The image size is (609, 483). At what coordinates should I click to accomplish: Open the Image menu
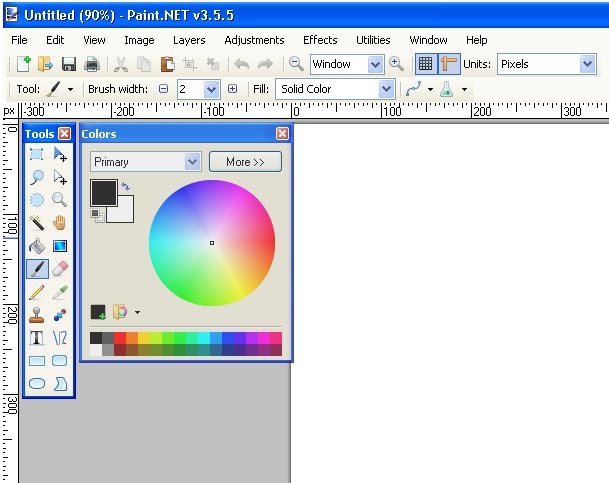[139, 40]
